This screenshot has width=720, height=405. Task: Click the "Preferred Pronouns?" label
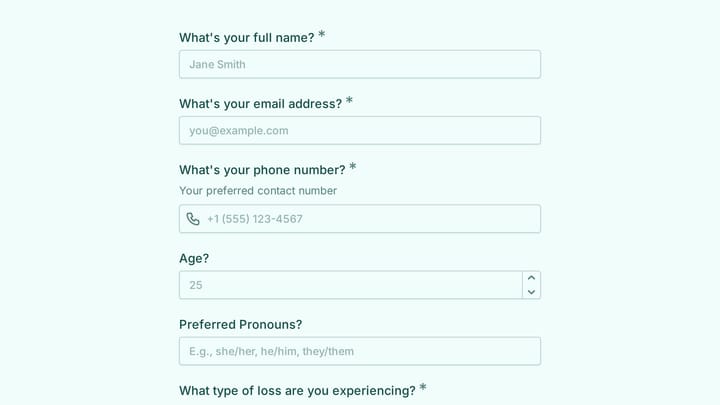click(x=241, y=325)
